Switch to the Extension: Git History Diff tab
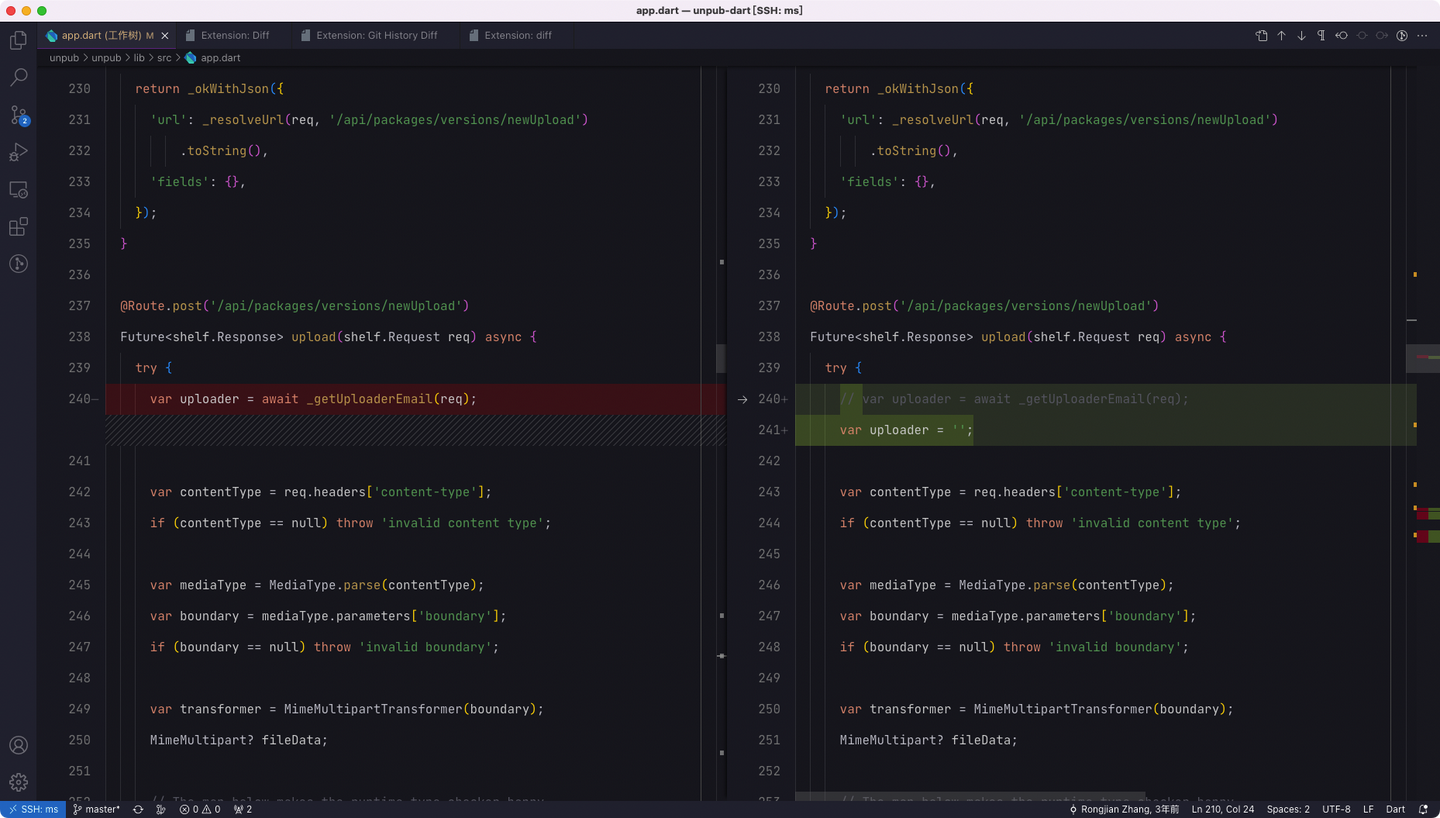This screenshot has width=1440, height=818. [376, 36]
